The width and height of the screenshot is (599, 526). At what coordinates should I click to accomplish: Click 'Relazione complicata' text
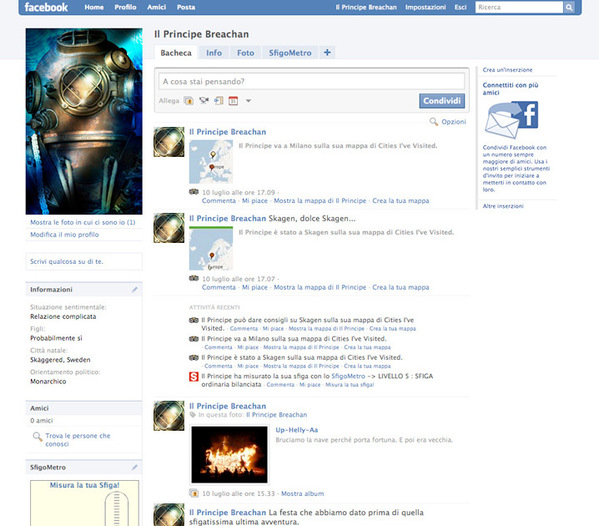(63, 317)
